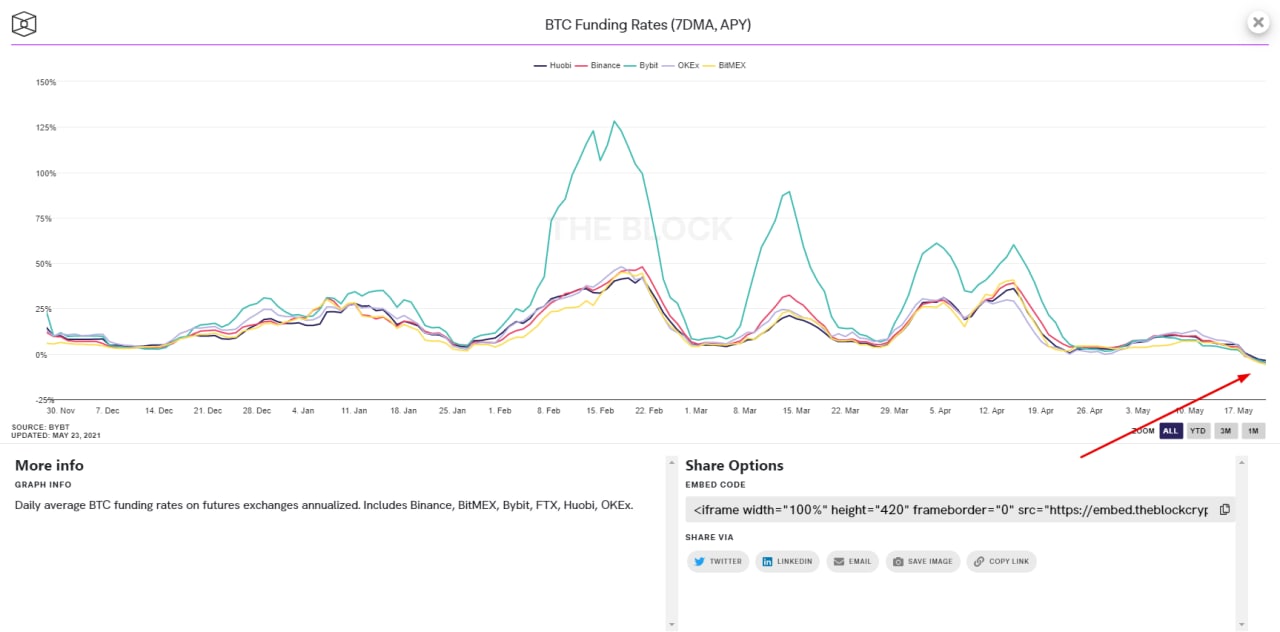This screenshot has height=632, width=1280.
Task: Click the EMBED CODE label
Action: 717,484
